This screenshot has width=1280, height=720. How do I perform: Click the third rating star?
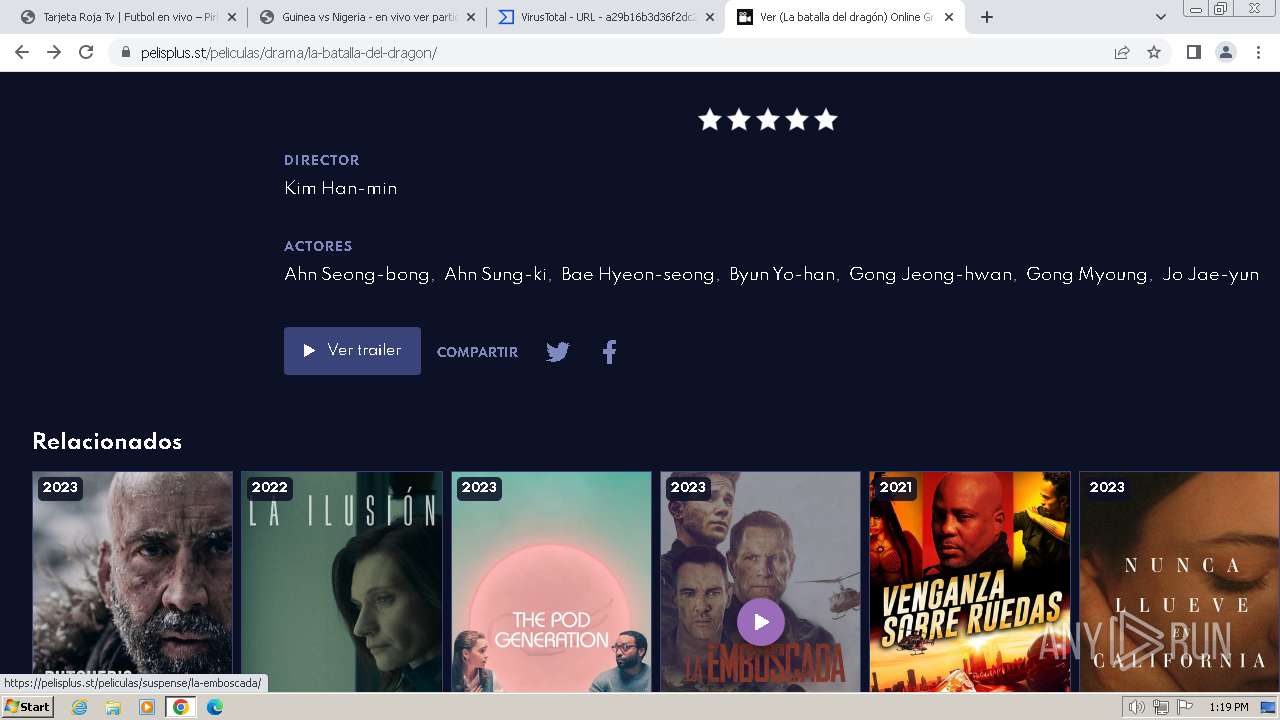pos(768,120)
